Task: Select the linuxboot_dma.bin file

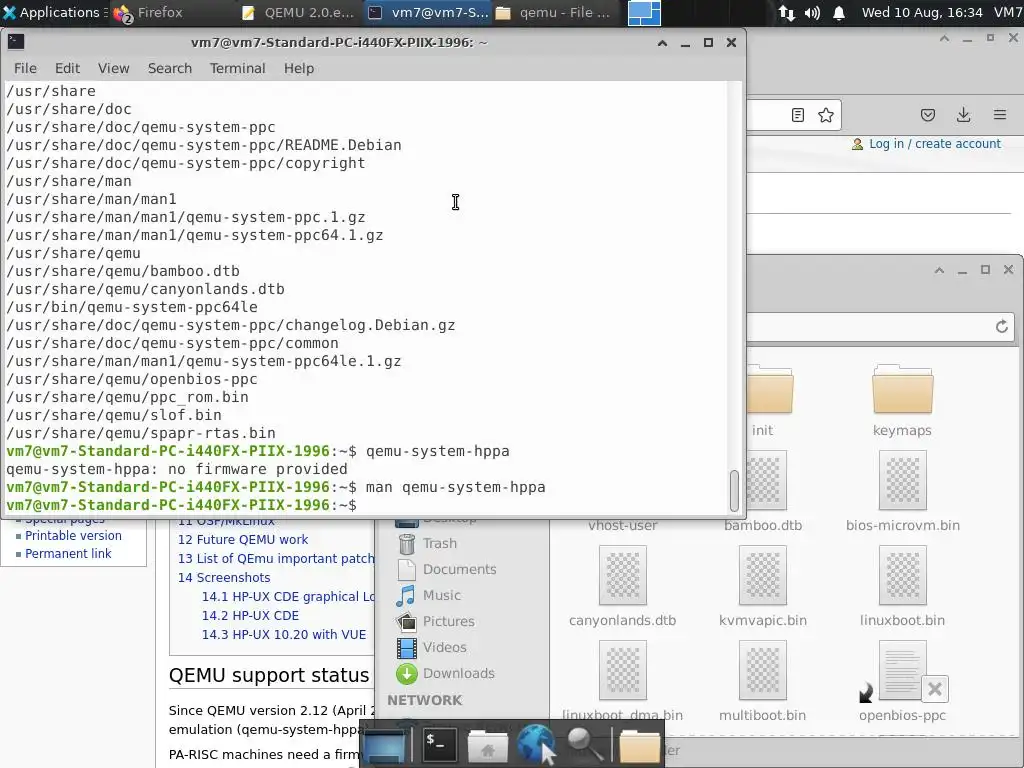Action: (622, 681)
